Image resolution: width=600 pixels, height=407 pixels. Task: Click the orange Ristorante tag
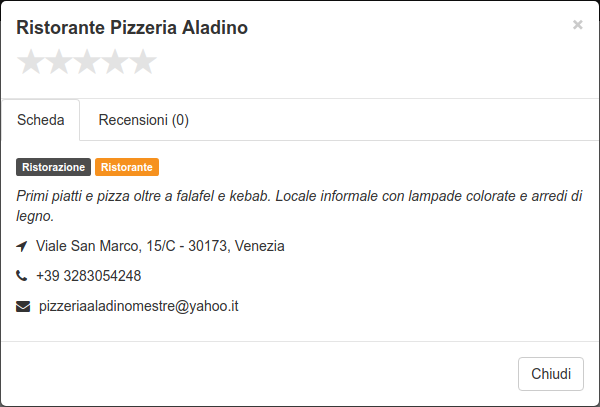tap(127, 167)
